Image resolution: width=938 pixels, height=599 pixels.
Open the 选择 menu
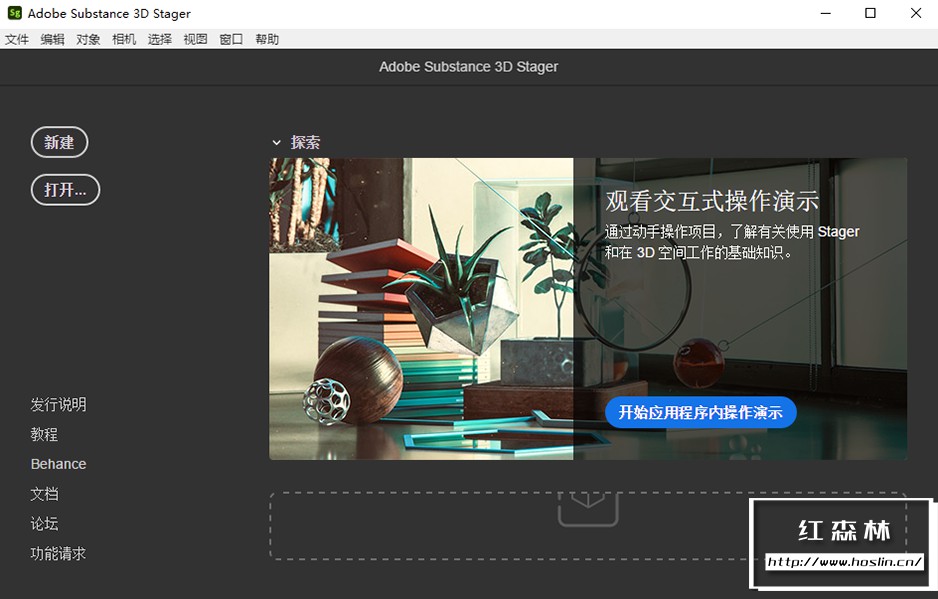click(160, 39)
